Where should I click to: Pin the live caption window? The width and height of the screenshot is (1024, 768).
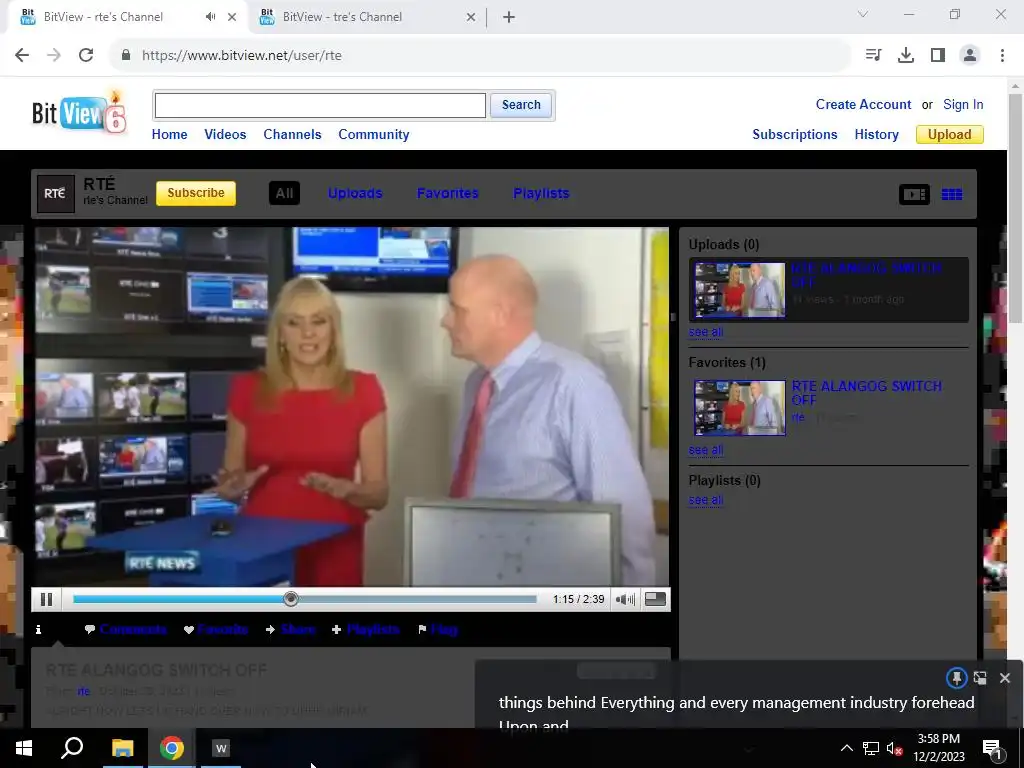pos(956,678)
